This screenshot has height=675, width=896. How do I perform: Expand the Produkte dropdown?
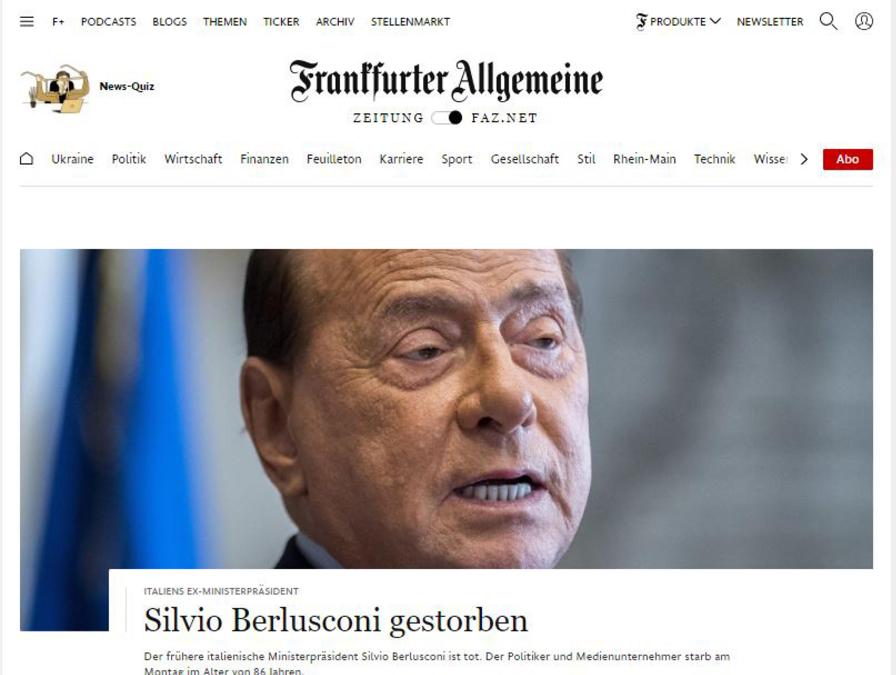pos(678,22)
